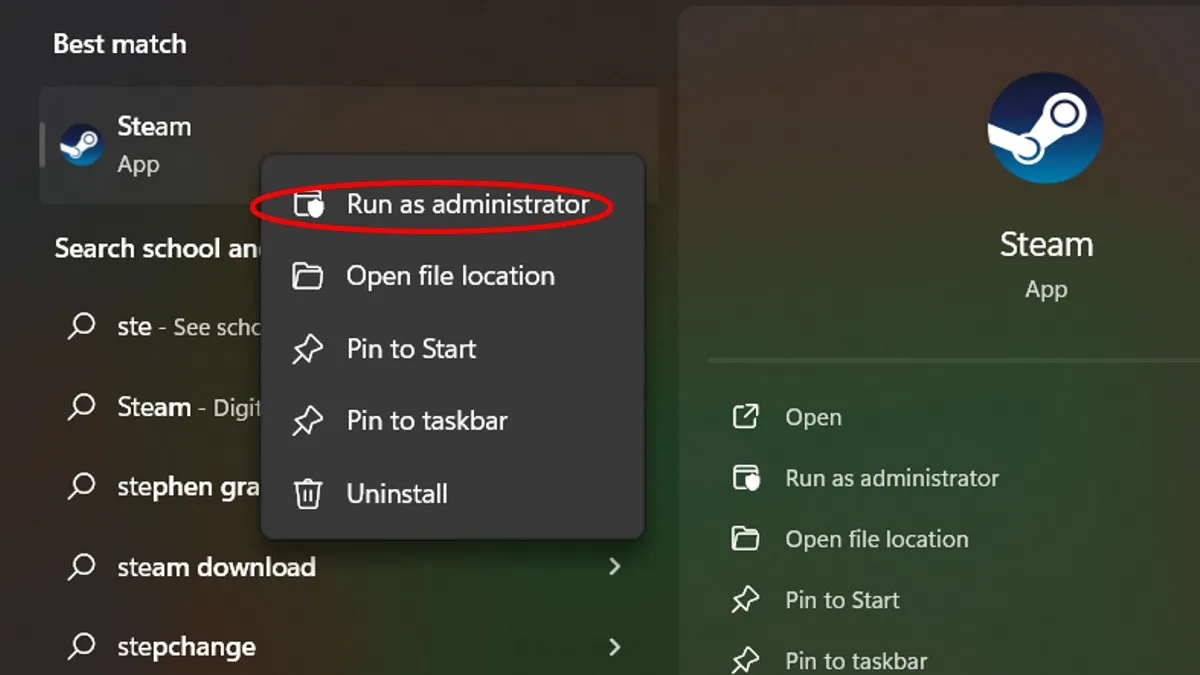1200x675 pixels.
Task: Click the pin icon beside Pin to taskbar in context menu
Action: 307,421
